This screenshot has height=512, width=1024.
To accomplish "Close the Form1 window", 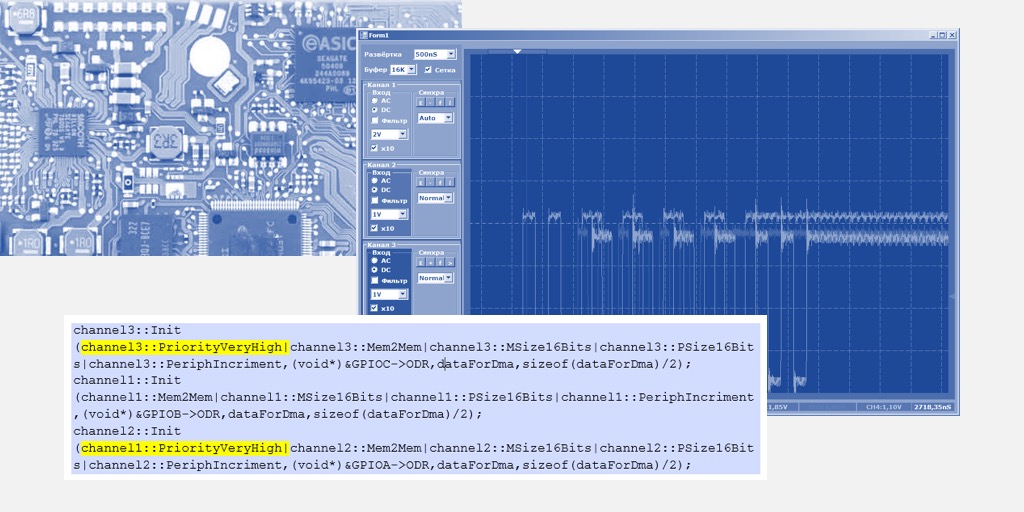I will [952, 35].
